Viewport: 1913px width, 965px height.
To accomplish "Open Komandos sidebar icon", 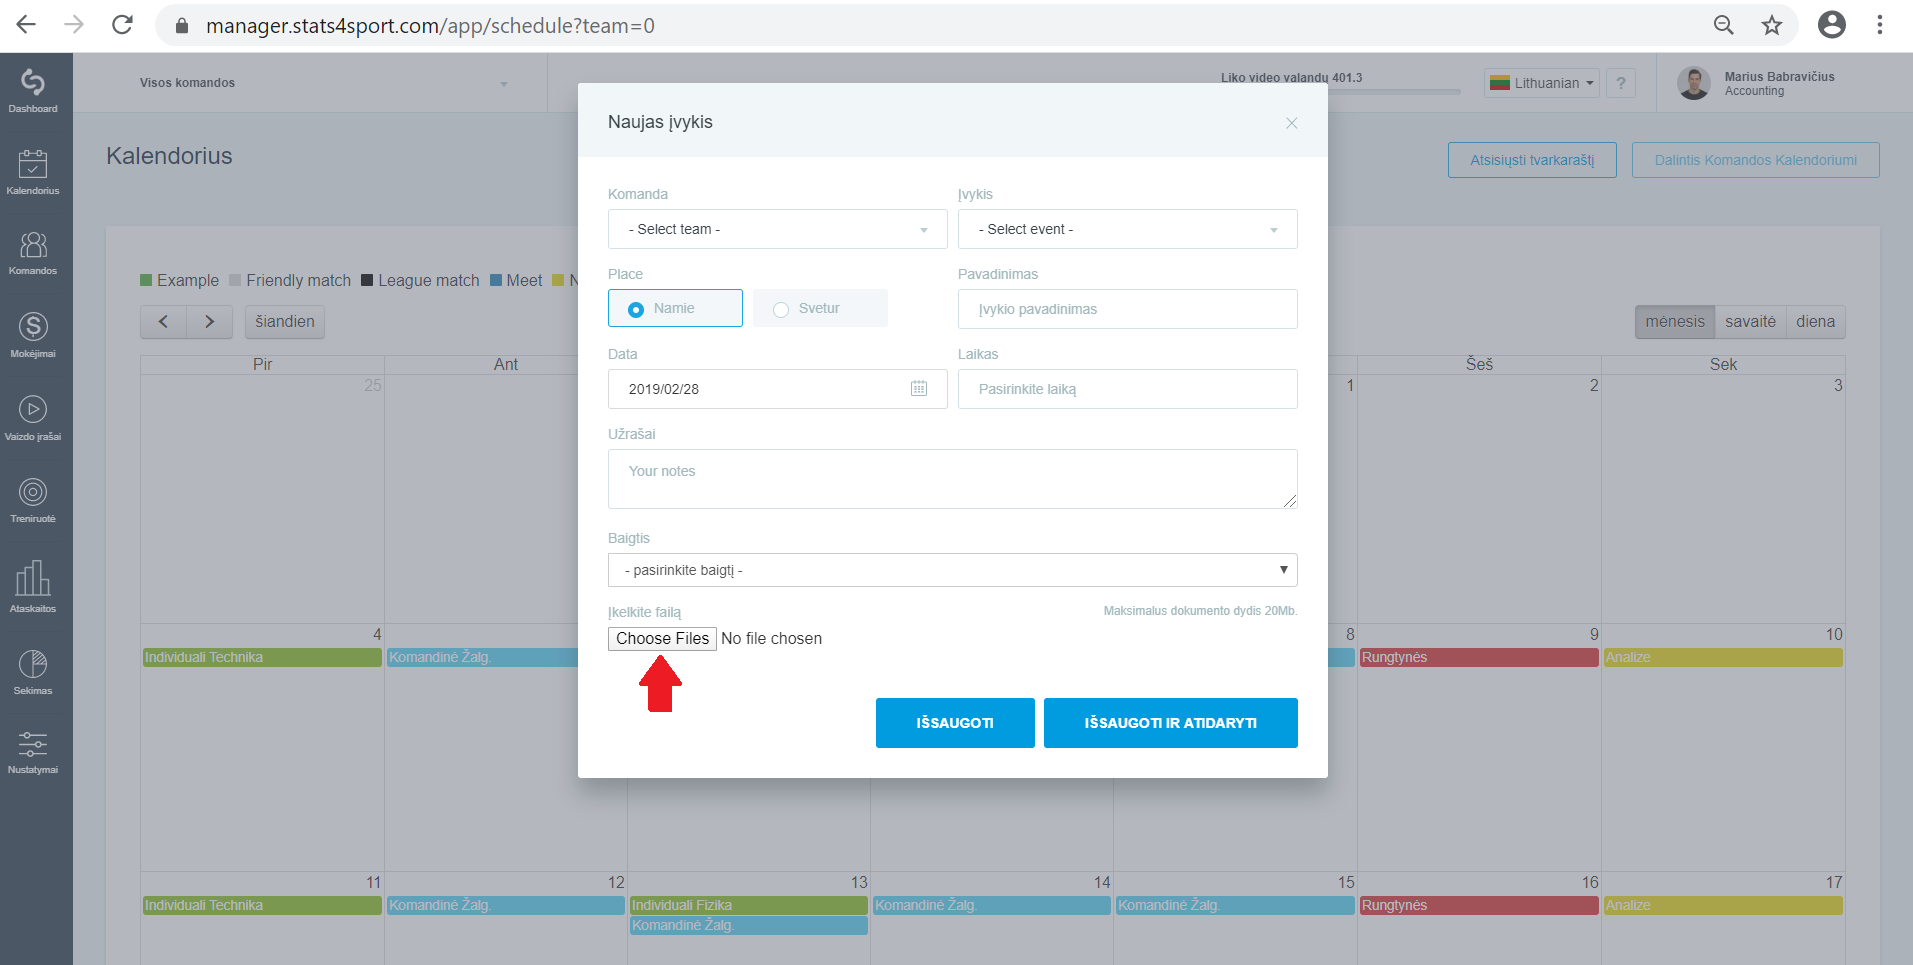I will tap(33, 245).
